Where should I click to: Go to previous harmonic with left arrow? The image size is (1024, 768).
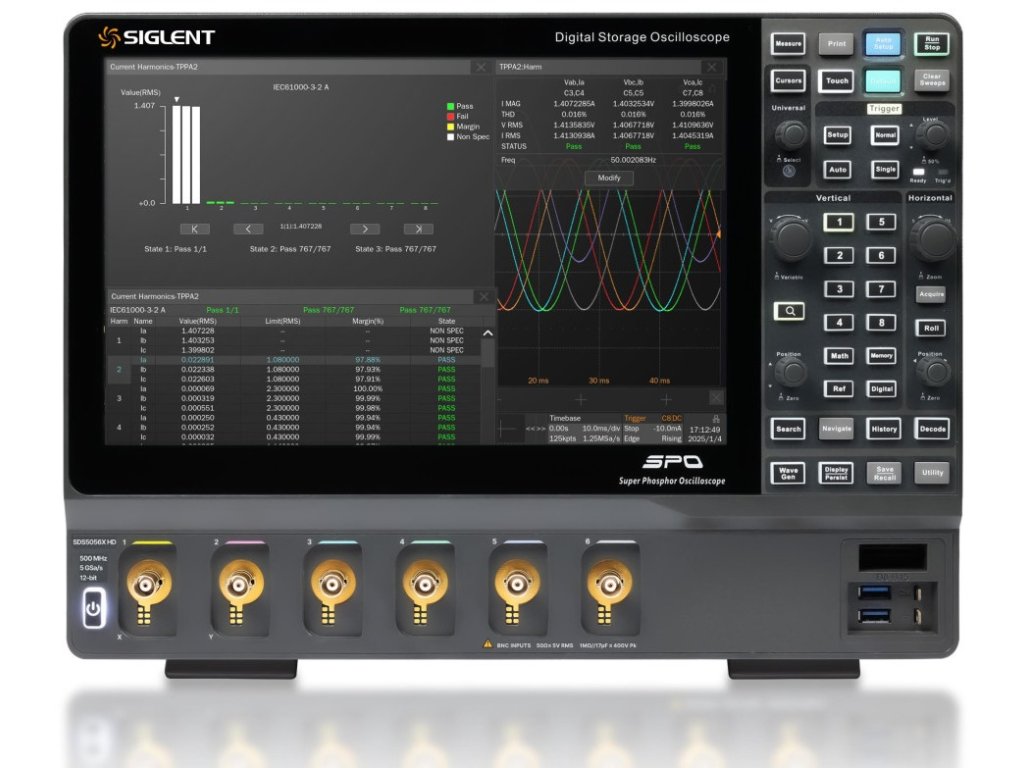point(248,229)
